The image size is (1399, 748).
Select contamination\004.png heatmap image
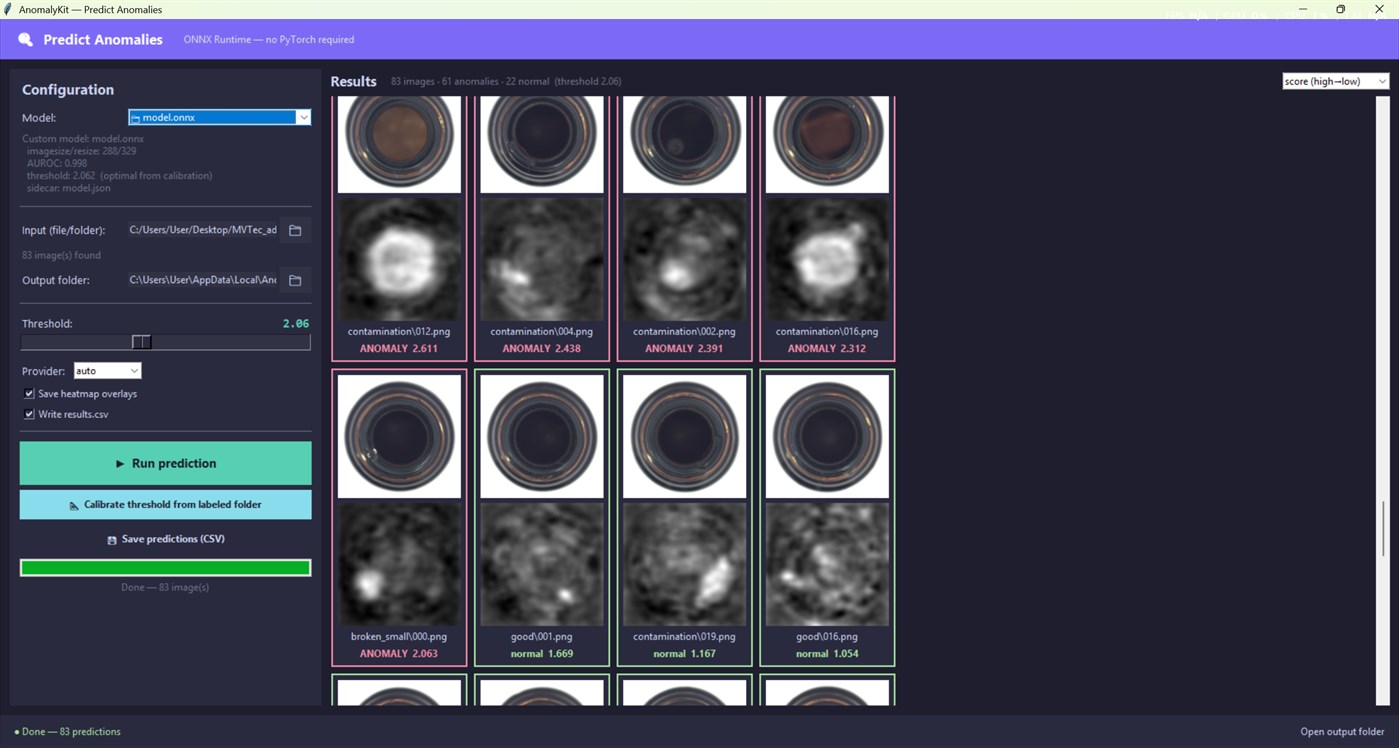coord(542,259)
